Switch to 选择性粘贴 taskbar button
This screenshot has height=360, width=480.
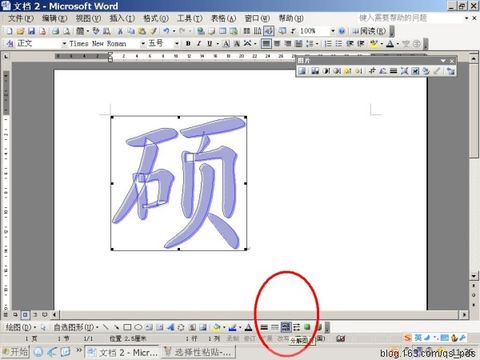click(x=199, y=352)
